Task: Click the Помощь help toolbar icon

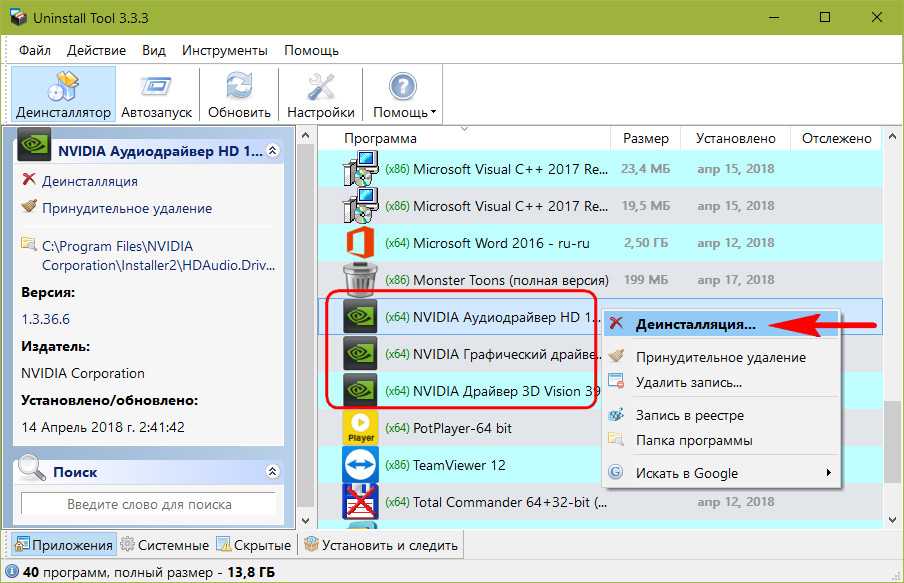Action: pos(402,87)
